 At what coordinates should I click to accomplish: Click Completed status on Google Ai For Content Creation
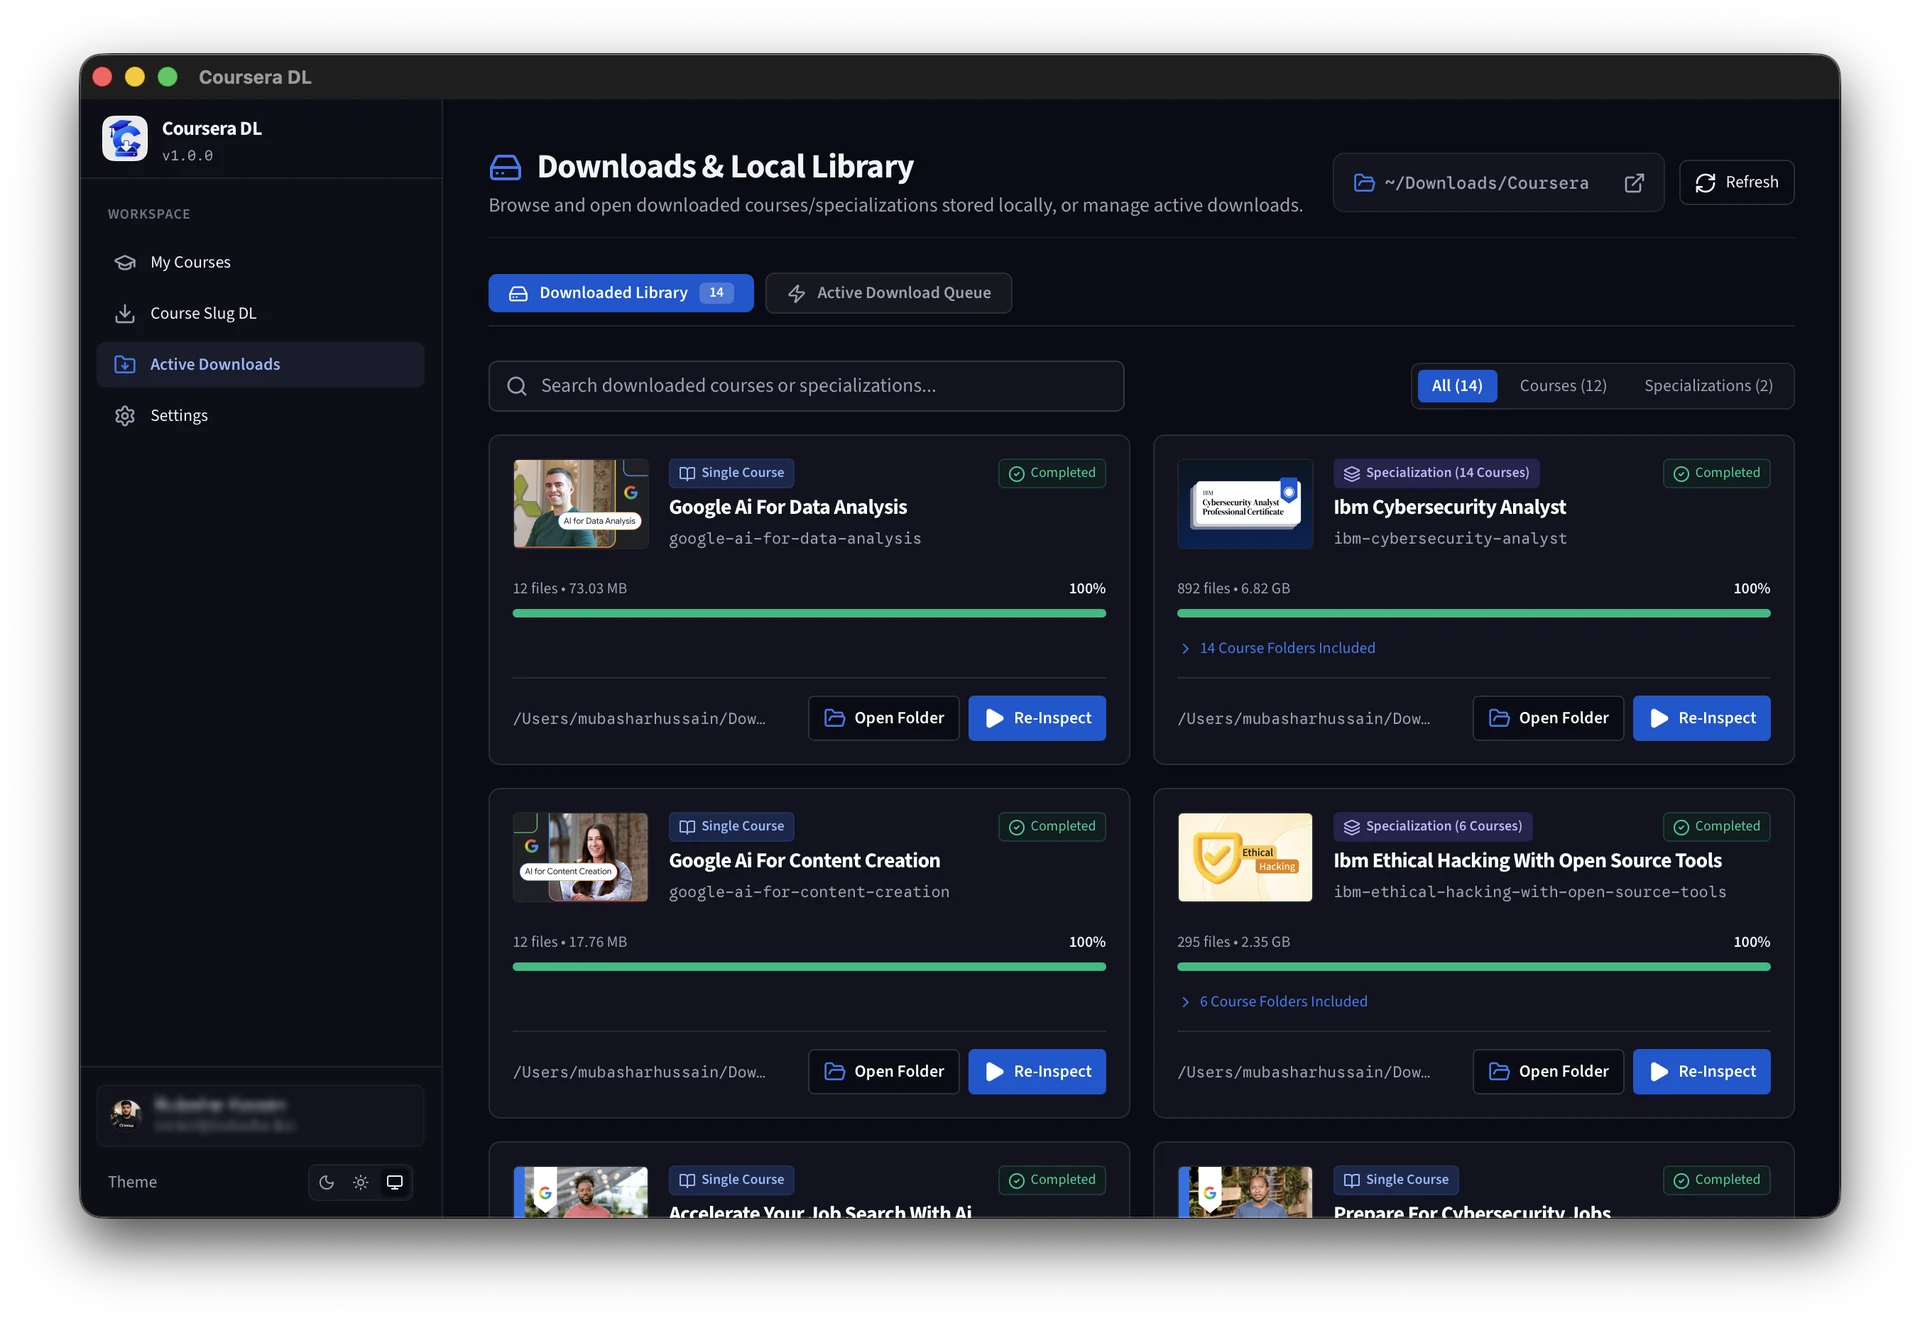pyautogui.click(x=1052, y=826)
